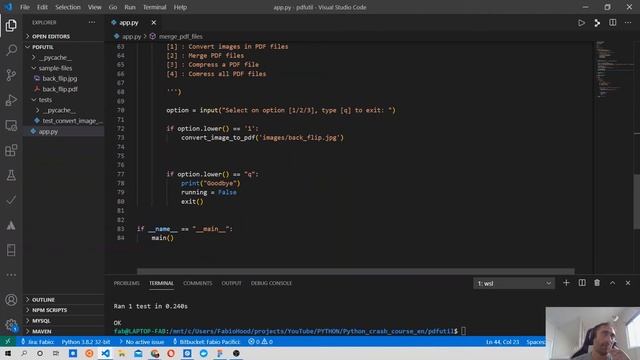Click the debug run icon in editor toolbar
This screenshot has width=640, height=360.
coord(597,23)
